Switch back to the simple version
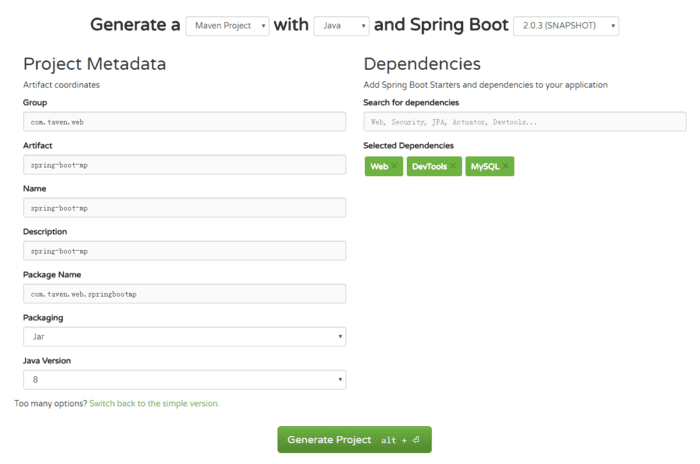 point(154,404)
